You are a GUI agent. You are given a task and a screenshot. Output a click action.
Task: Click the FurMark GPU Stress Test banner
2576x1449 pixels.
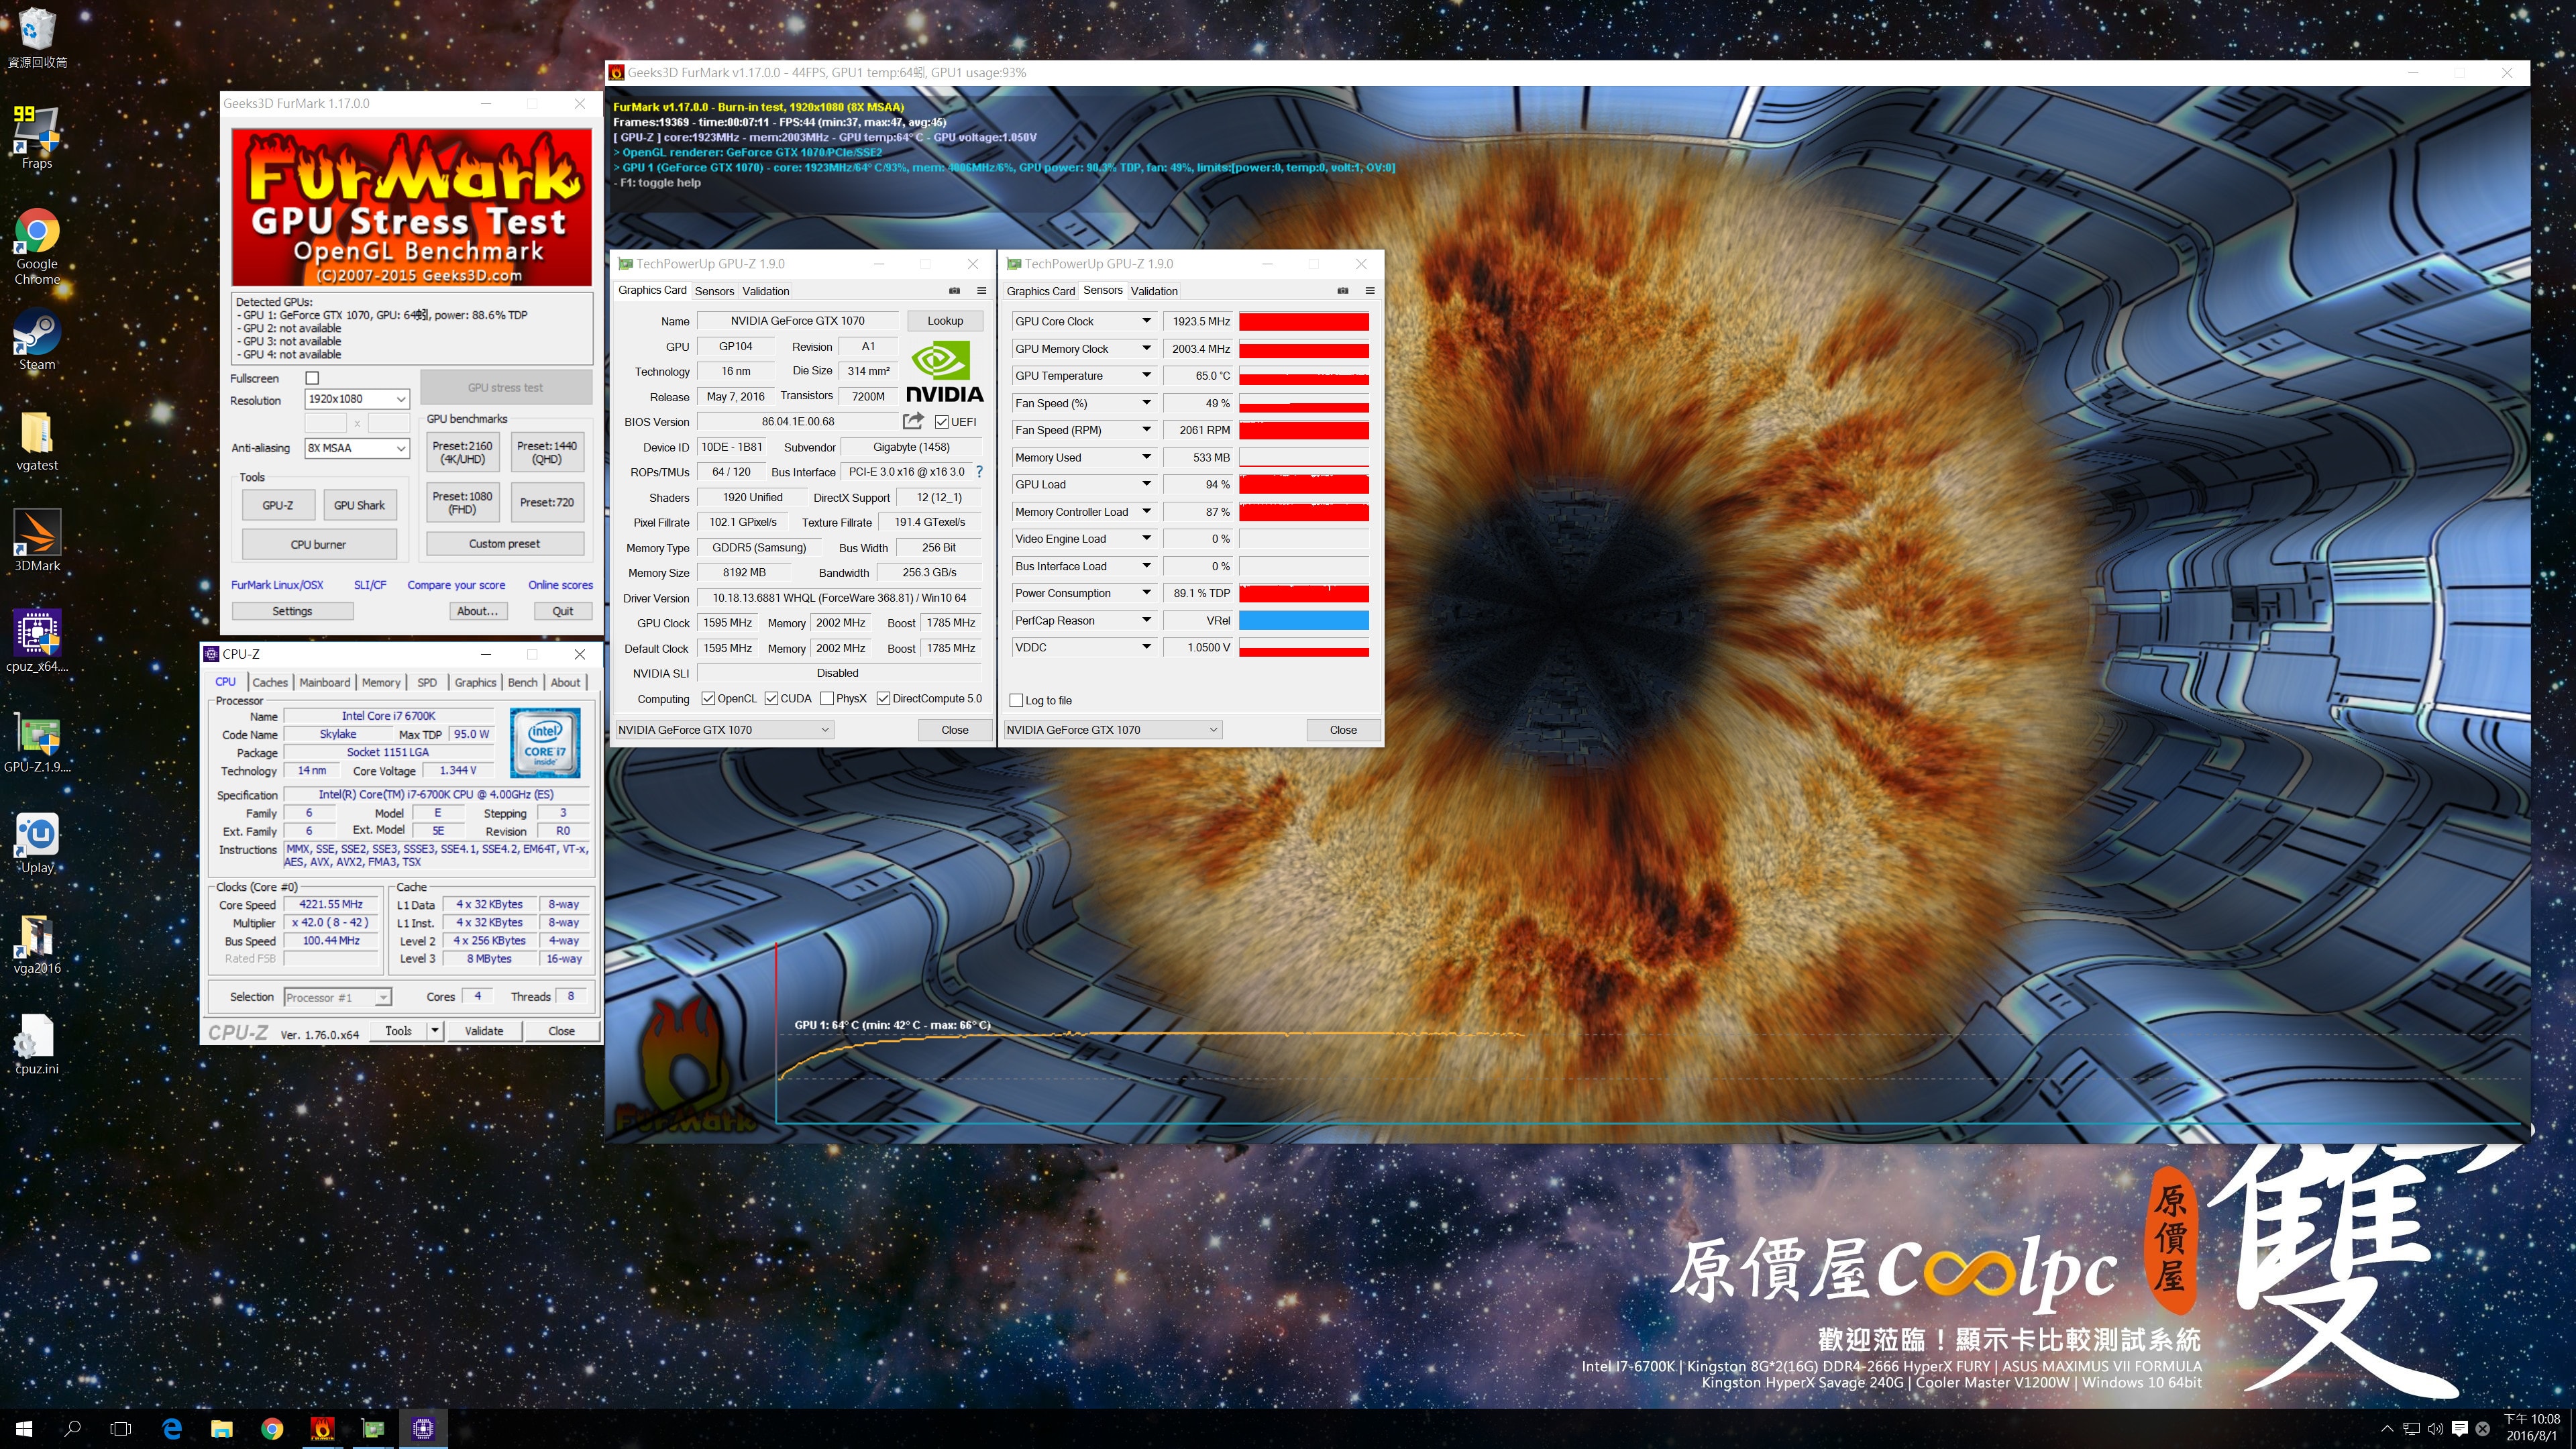[x=411, y=207]
